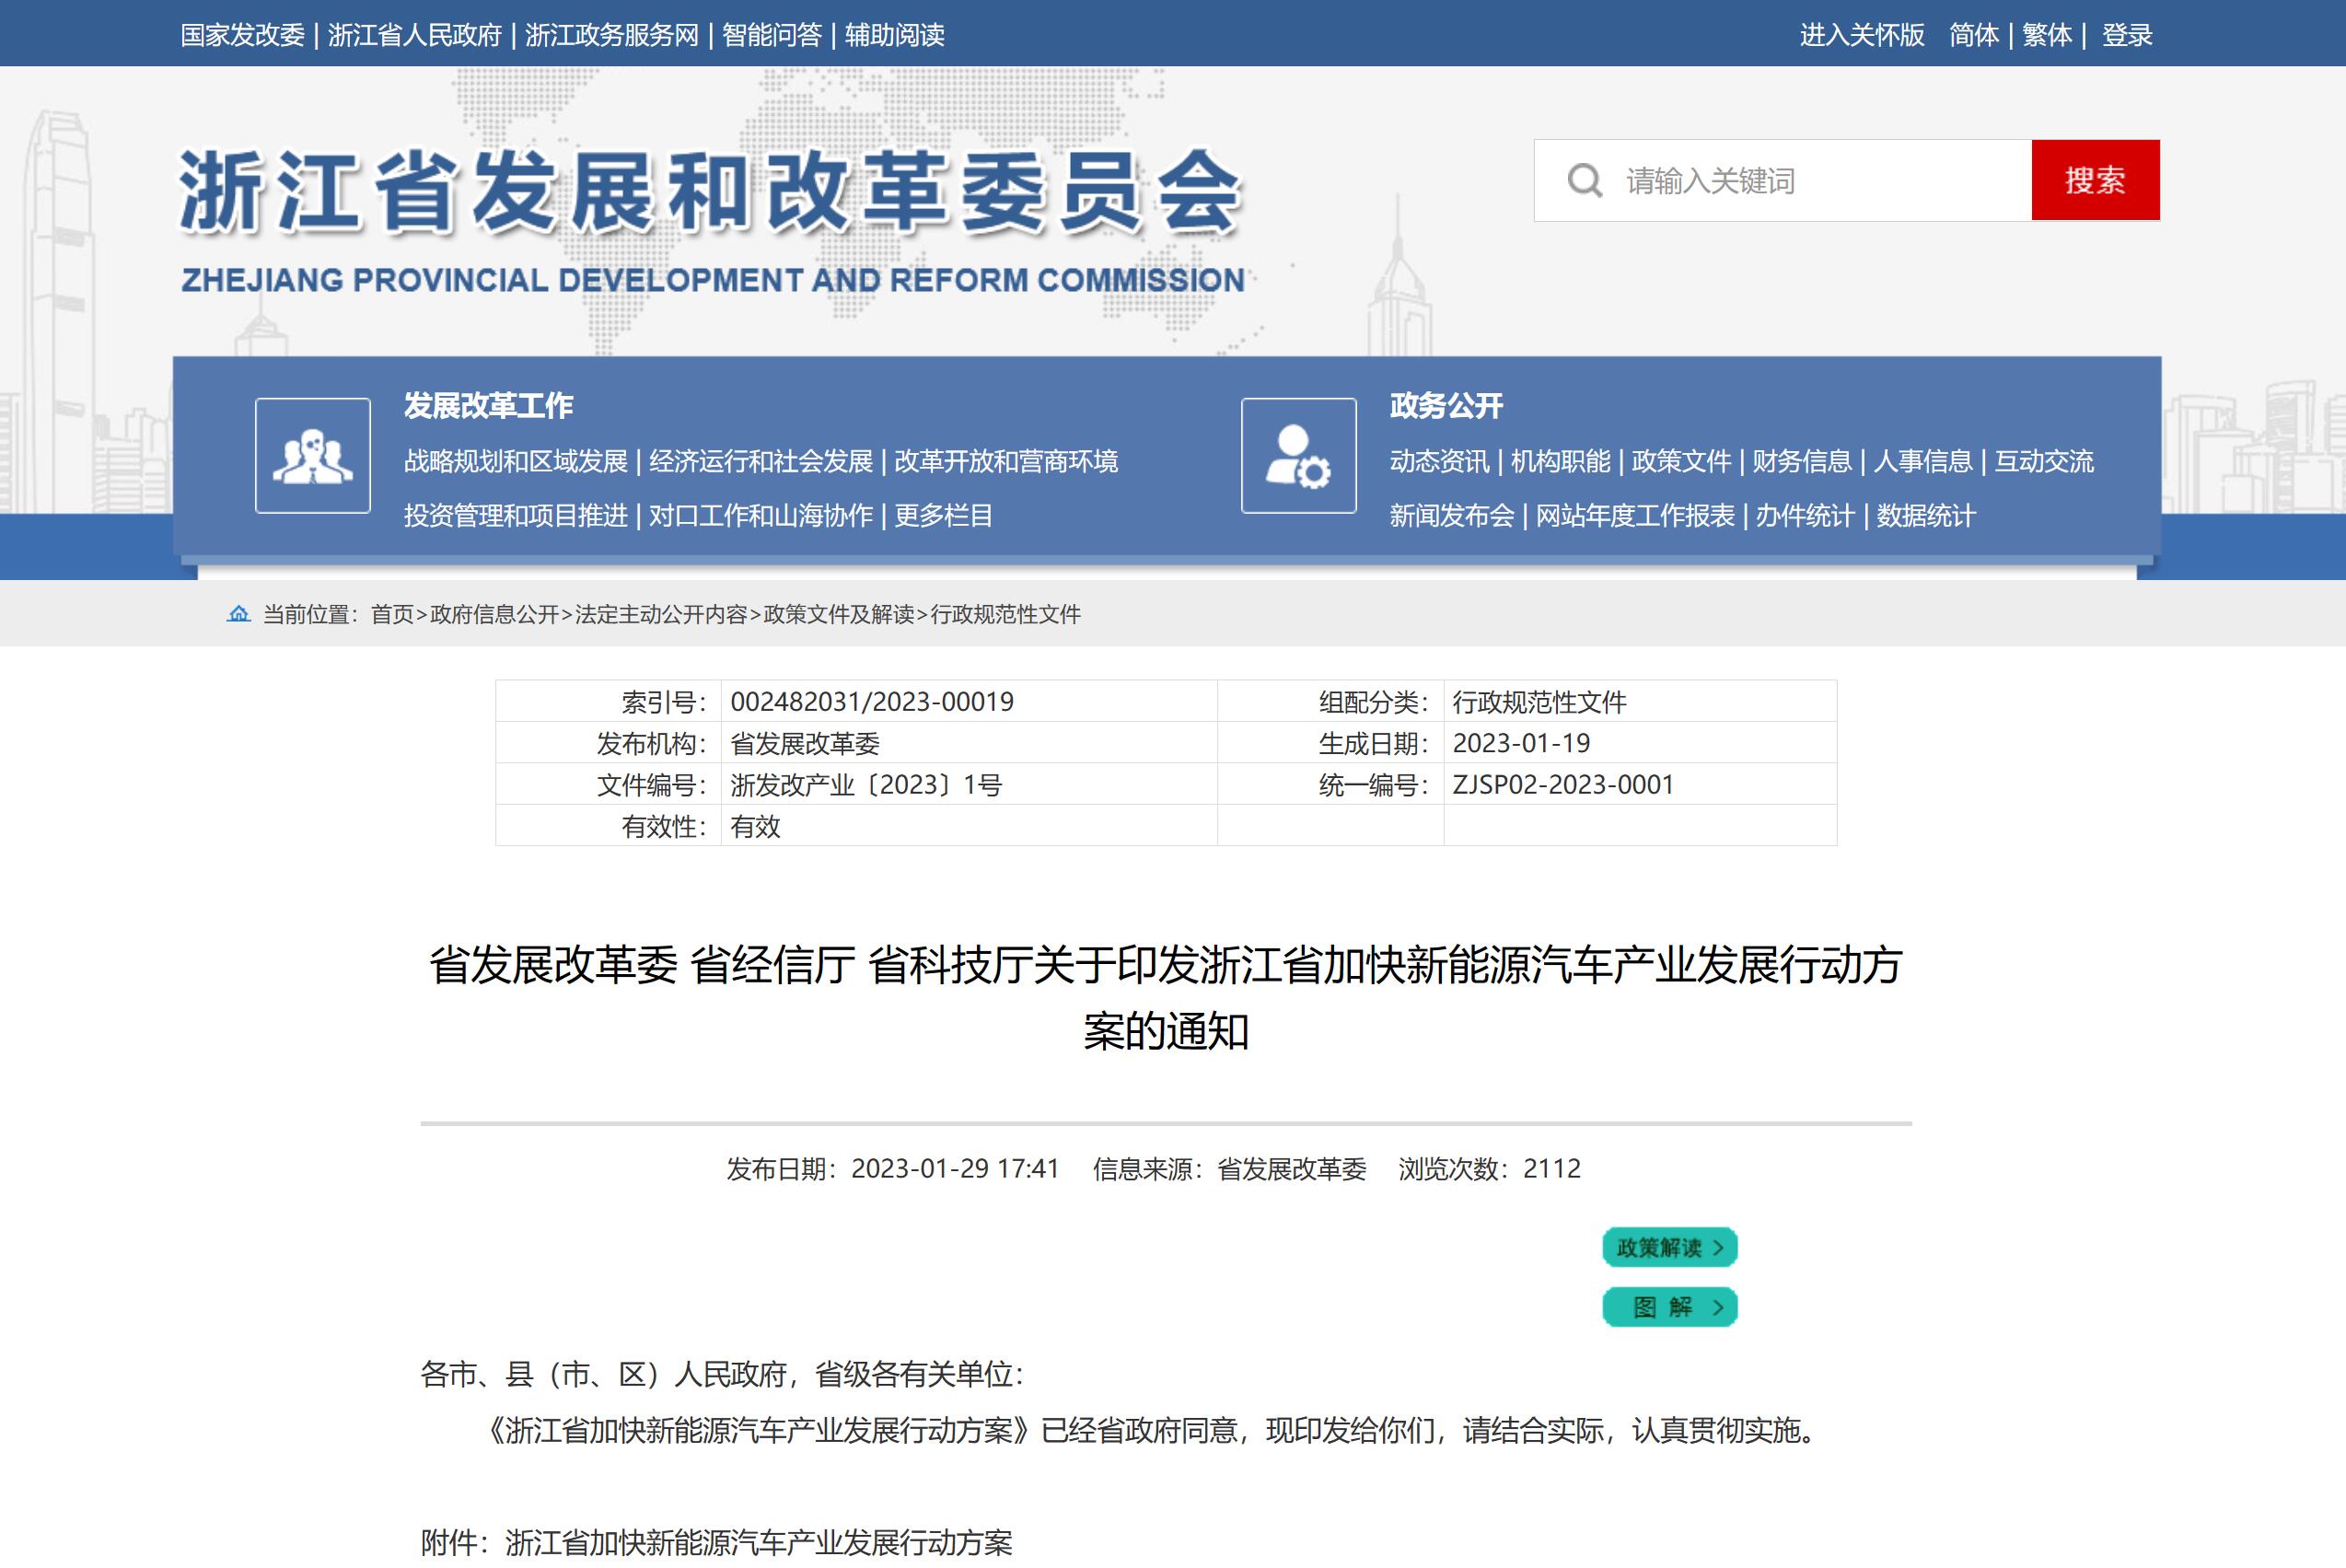Viewport: 2346px width, 1568px height.
Task: Go to 政府信息公开 in the breadcrumb
Action: (494, 614)
